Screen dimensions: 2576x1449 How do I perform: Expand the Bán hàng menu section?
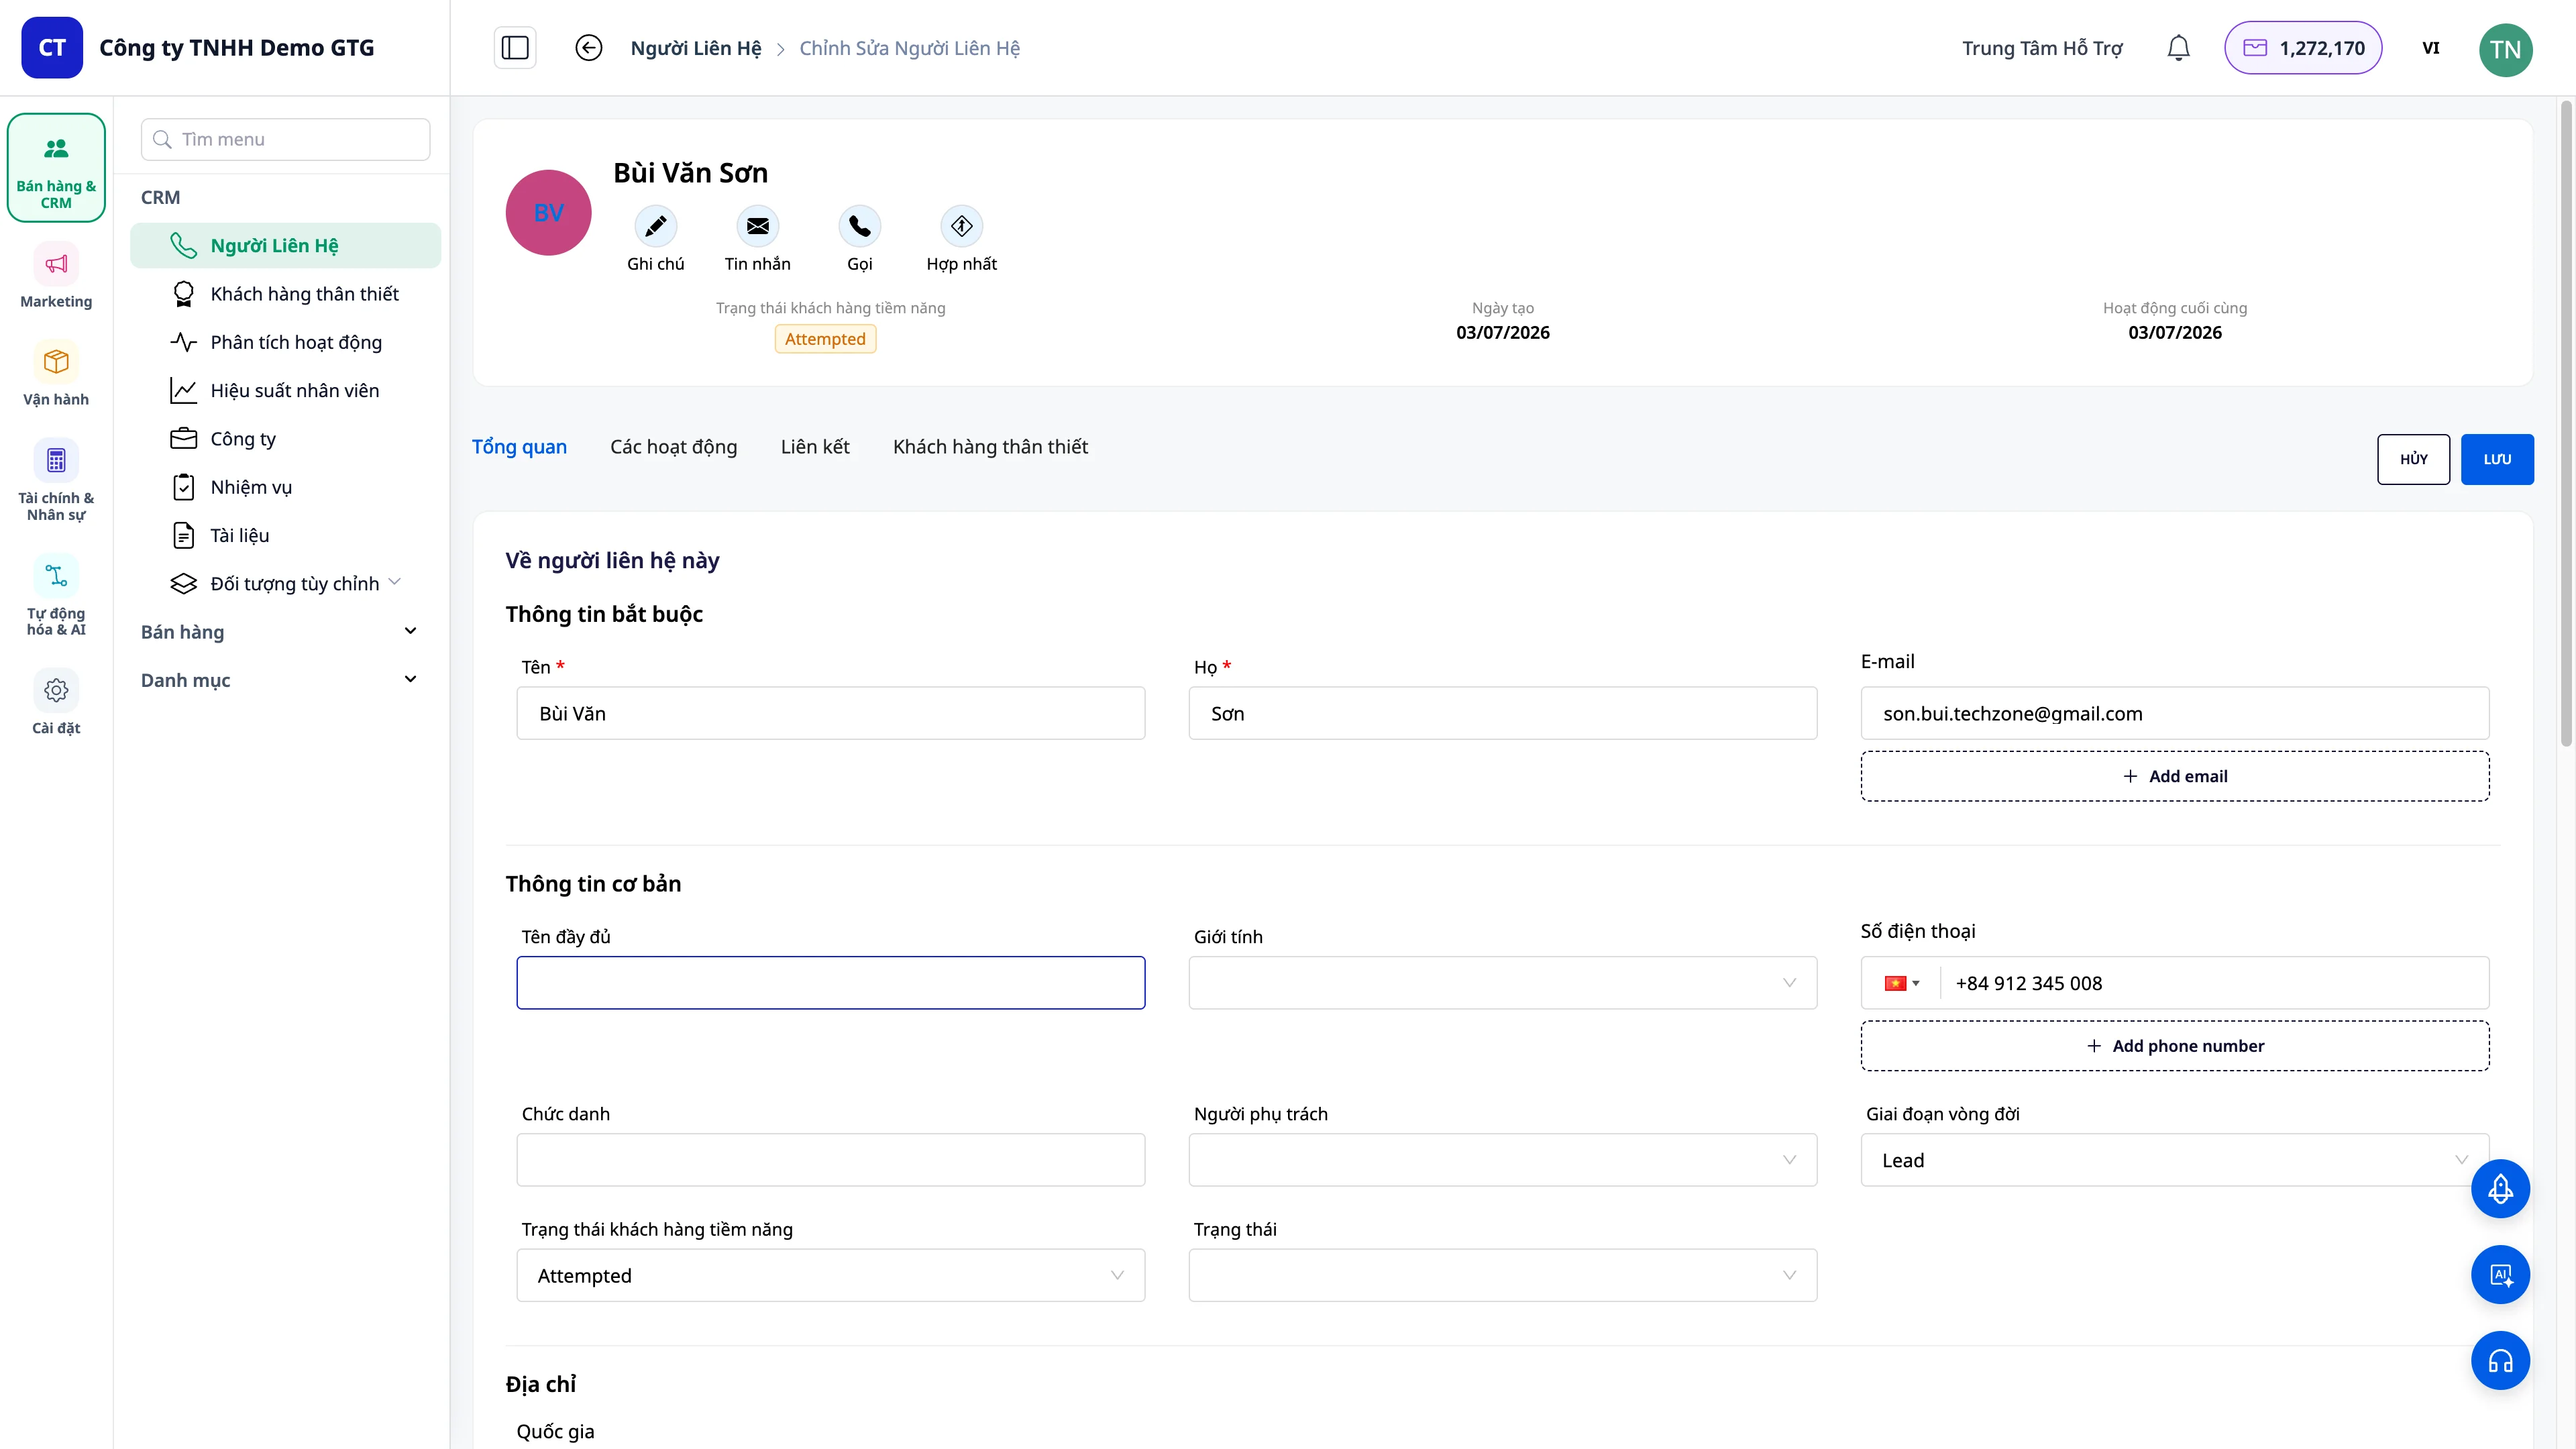[x=279, y=631]
